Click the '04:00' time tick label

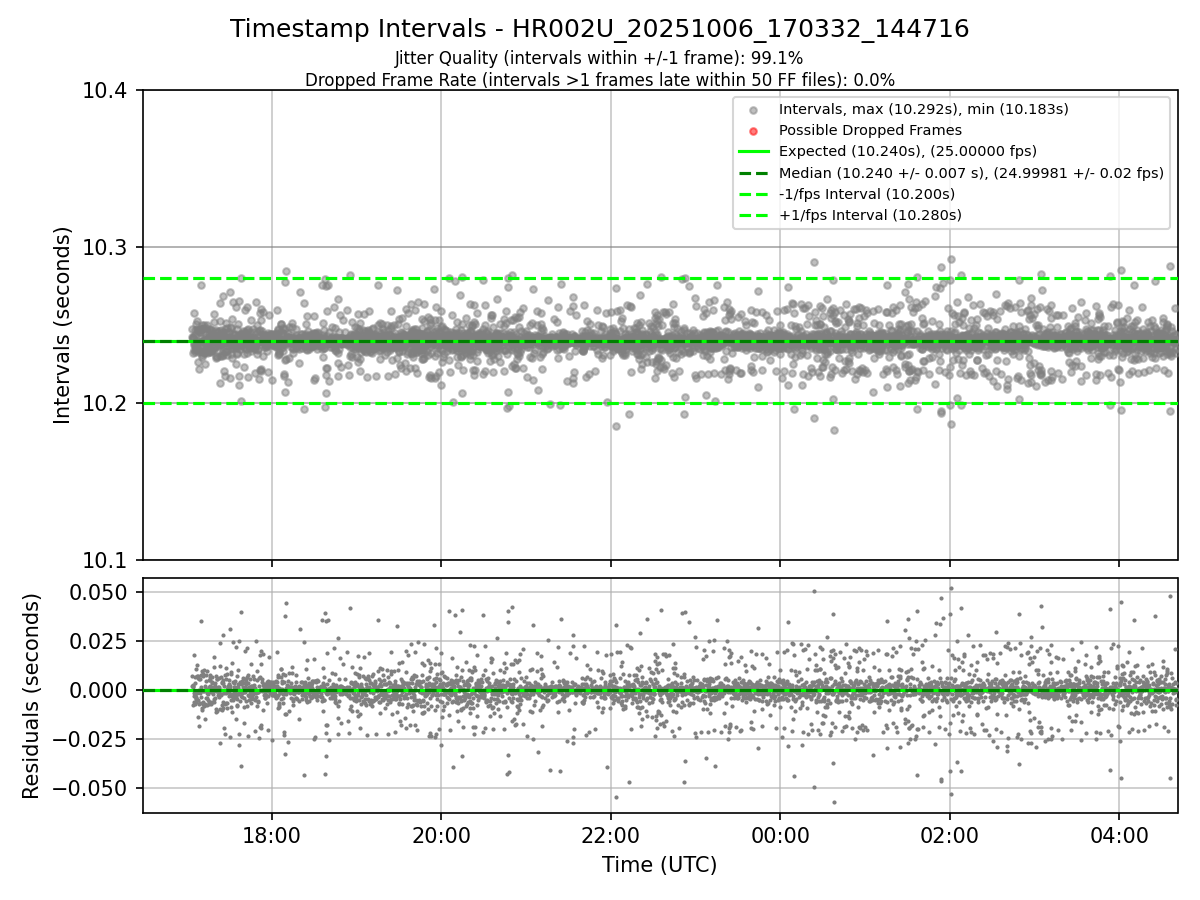tap(1119, 834)
